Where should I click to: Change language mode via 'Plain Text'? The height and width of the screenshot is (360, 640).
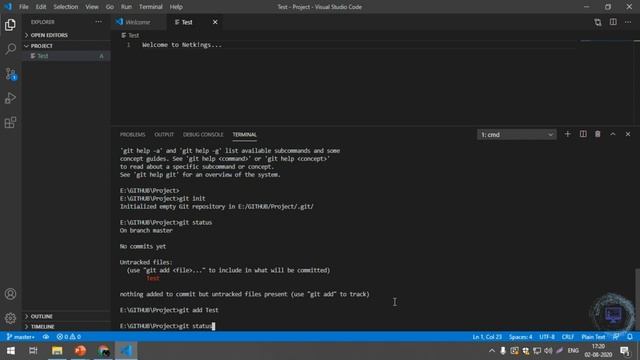tap(593, 337)
